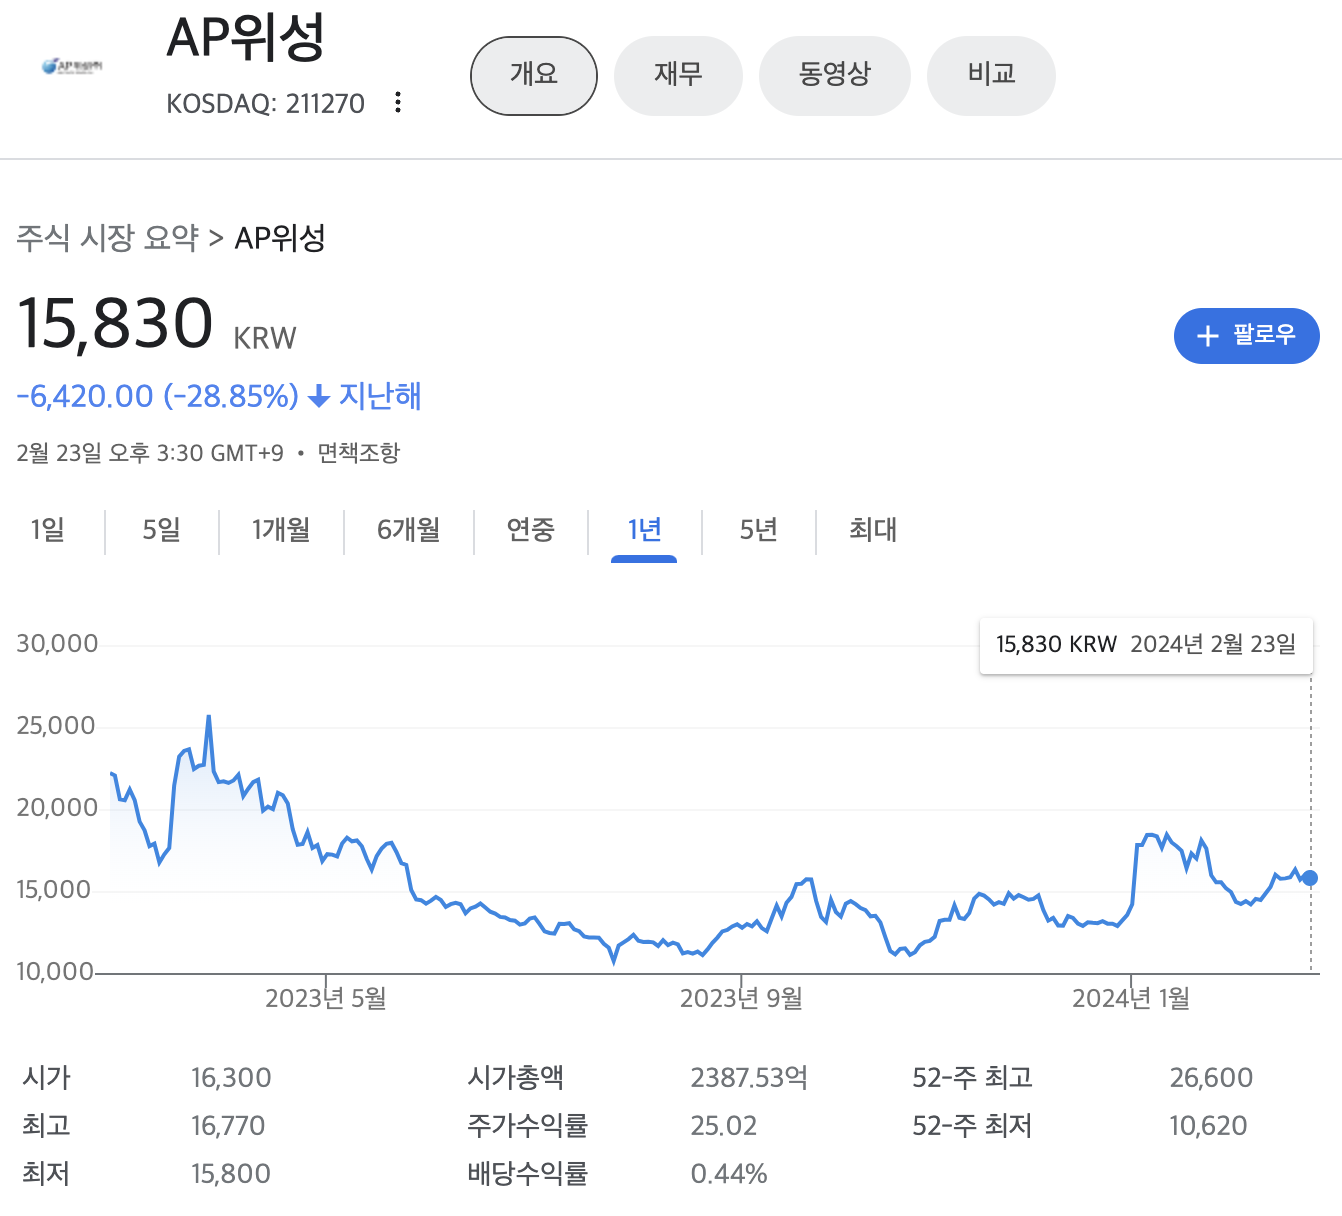Switch to the 재무 tab
Screen dimensions: 1342x1216
(678, 76)
